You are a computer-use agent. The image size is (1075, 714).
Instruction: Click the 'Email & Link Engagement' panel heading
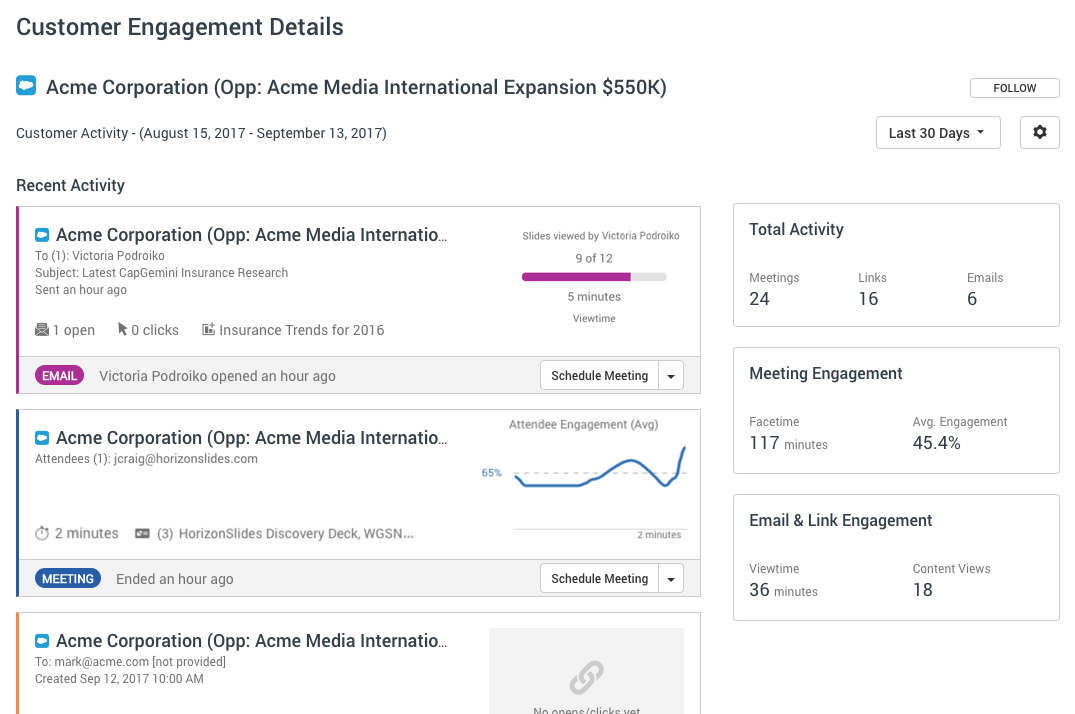(841, 521)
